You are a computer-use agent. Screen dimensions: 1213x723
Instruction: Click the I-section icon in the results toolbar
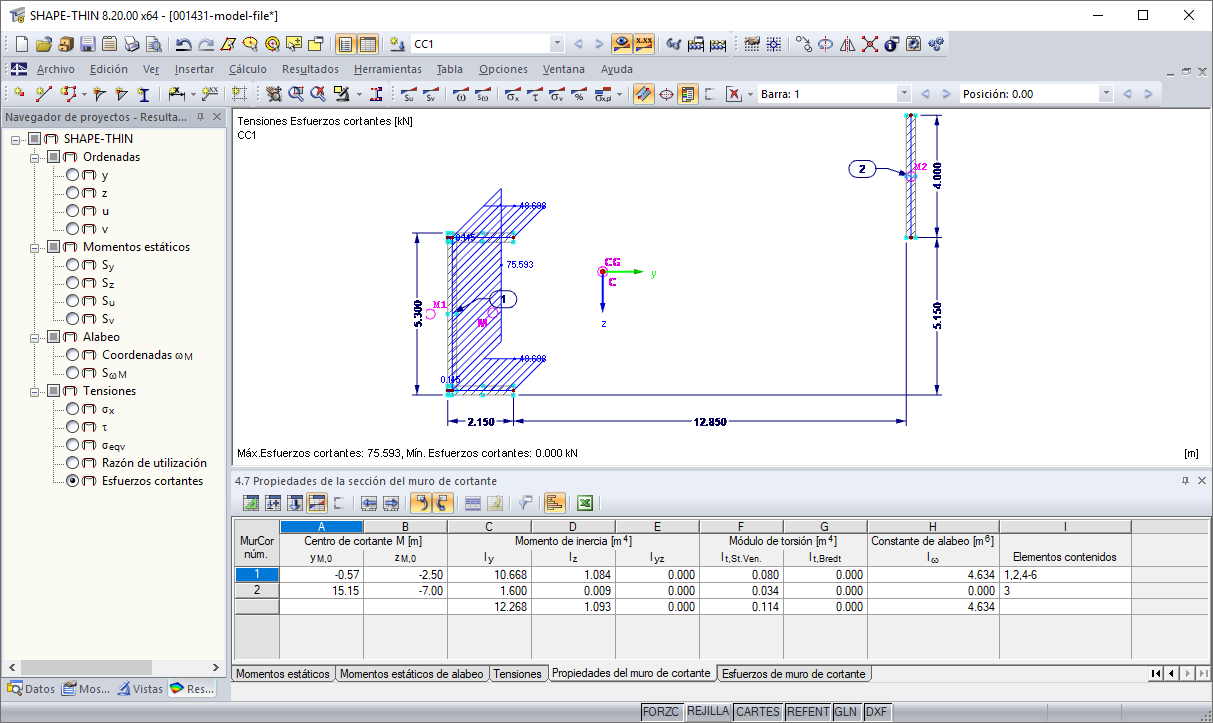tap(376, 94)
